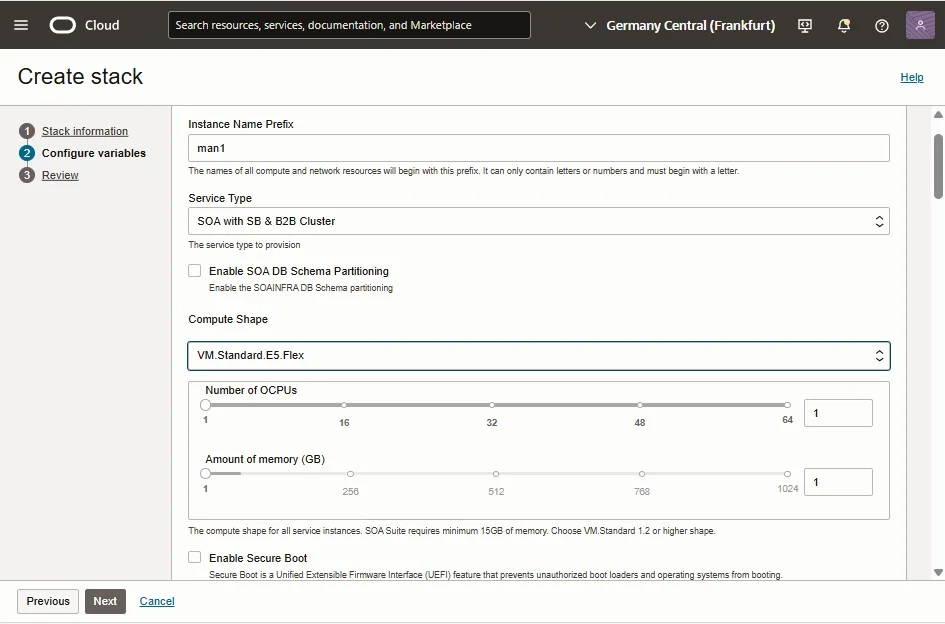Open the user profile avatar
The width and height of the screenshot is (945, 624).
click(920, 25)
